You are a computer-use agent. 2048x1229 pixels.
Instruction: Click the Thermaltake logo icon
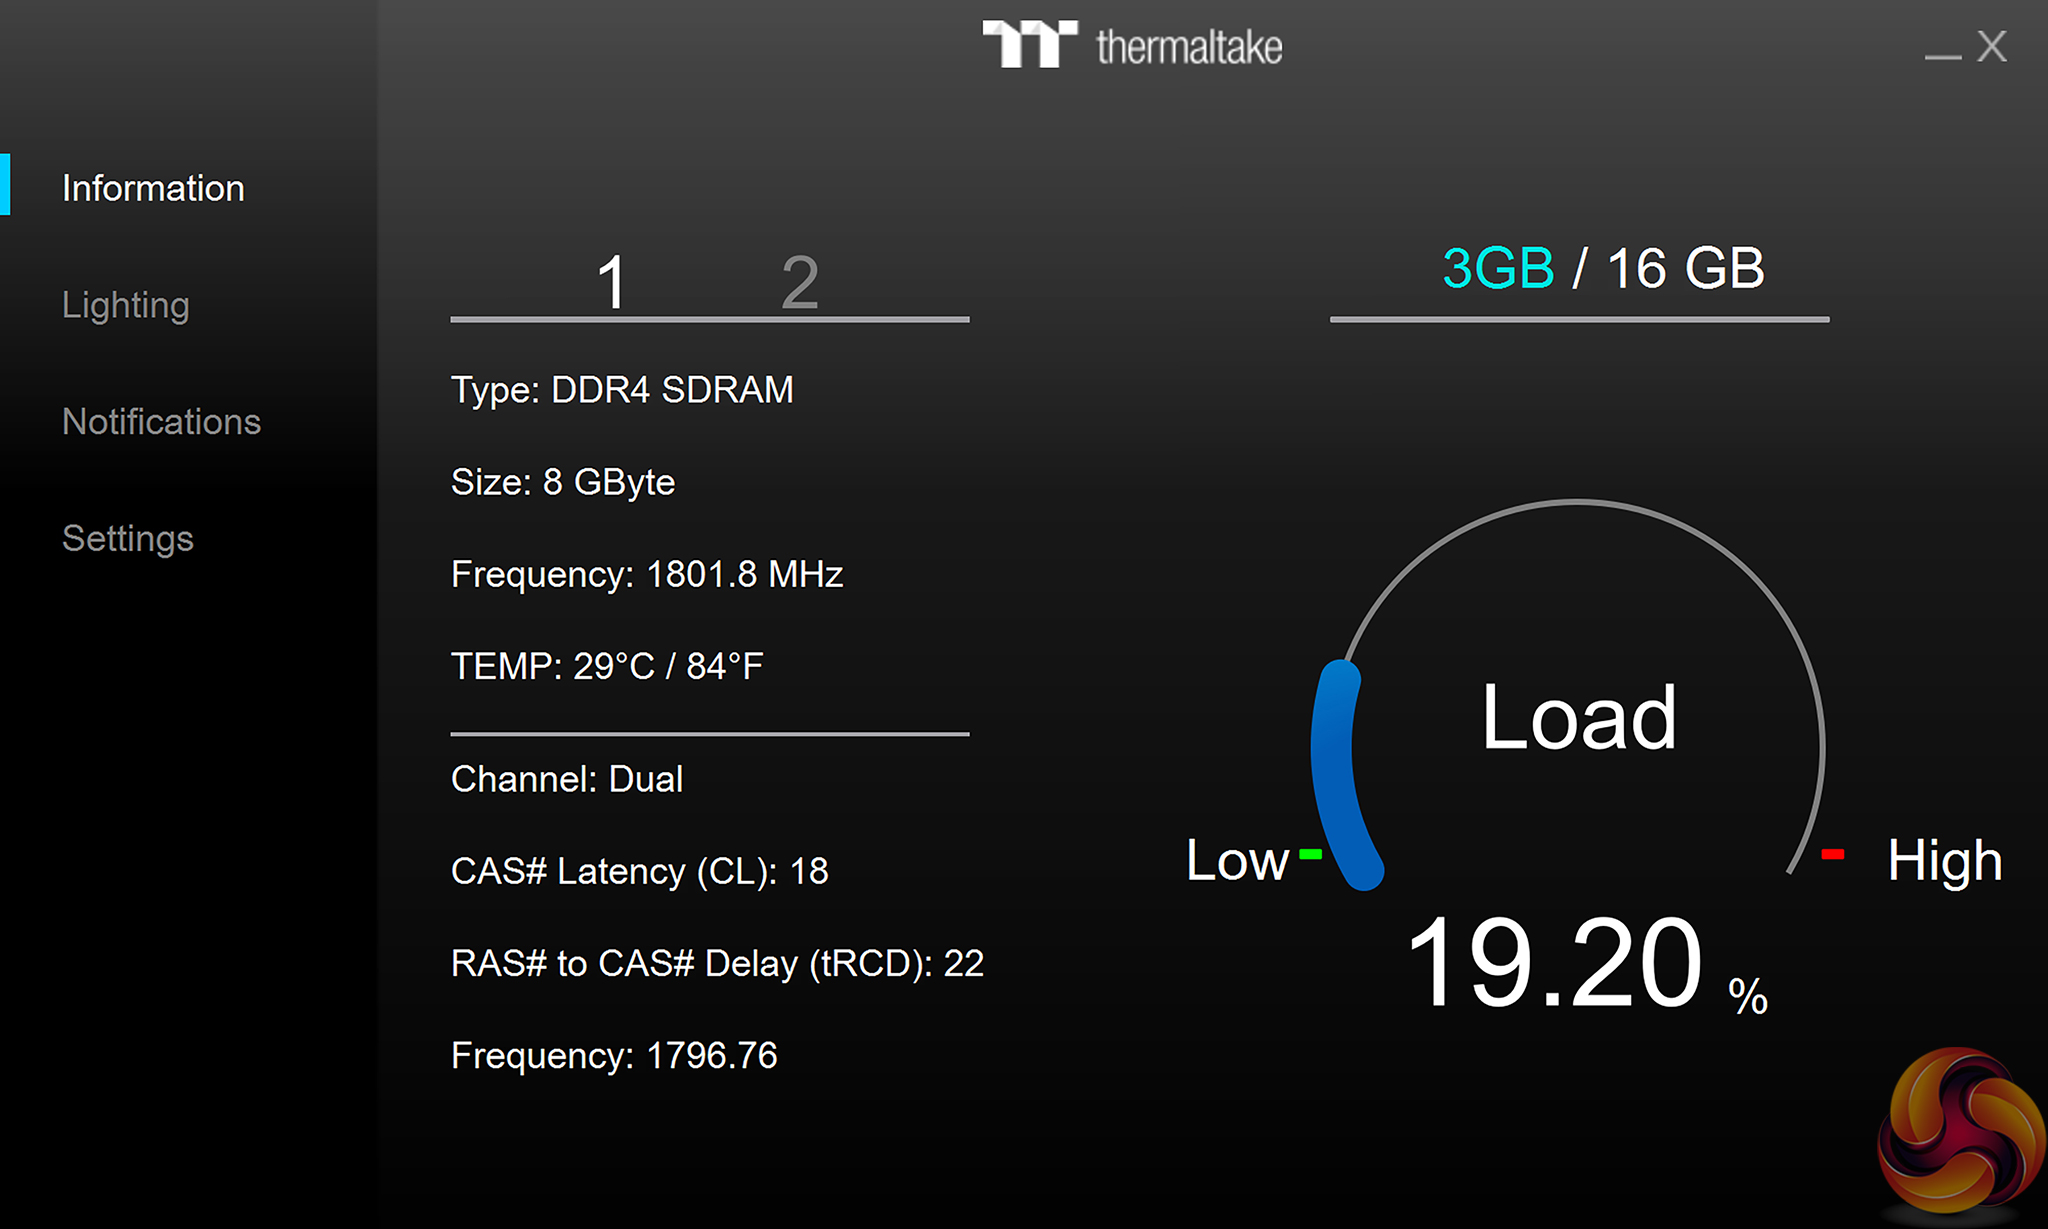[x=1029, y=45]
